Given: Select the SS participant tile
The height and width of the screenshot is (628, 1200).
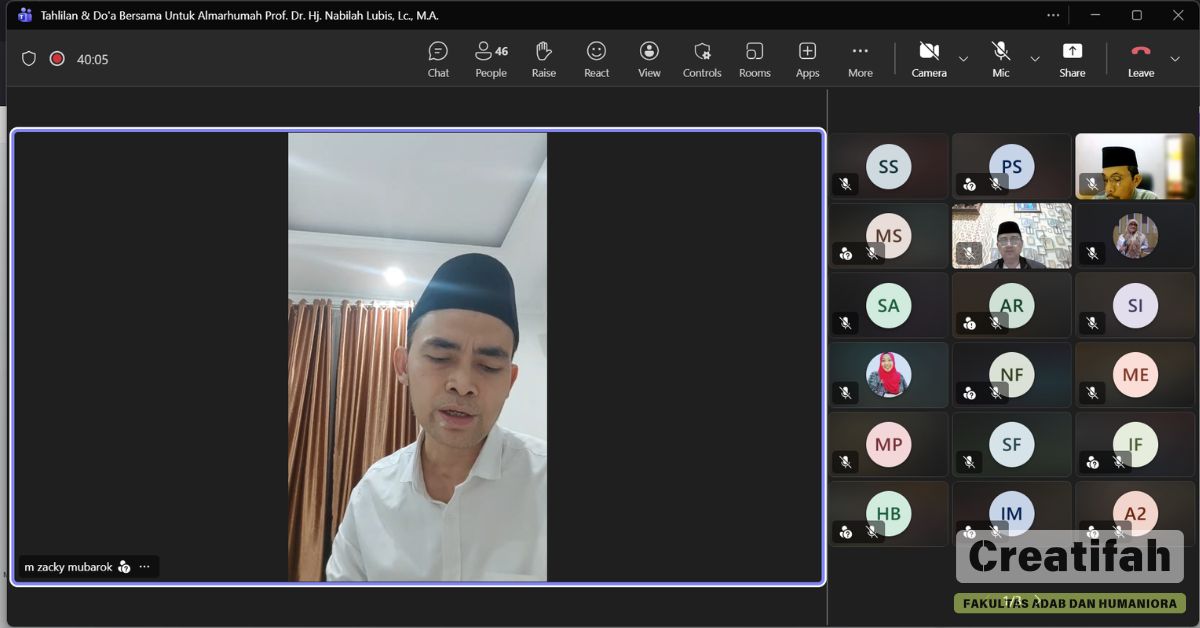Looking at the screenshot, I should [888, 167].
